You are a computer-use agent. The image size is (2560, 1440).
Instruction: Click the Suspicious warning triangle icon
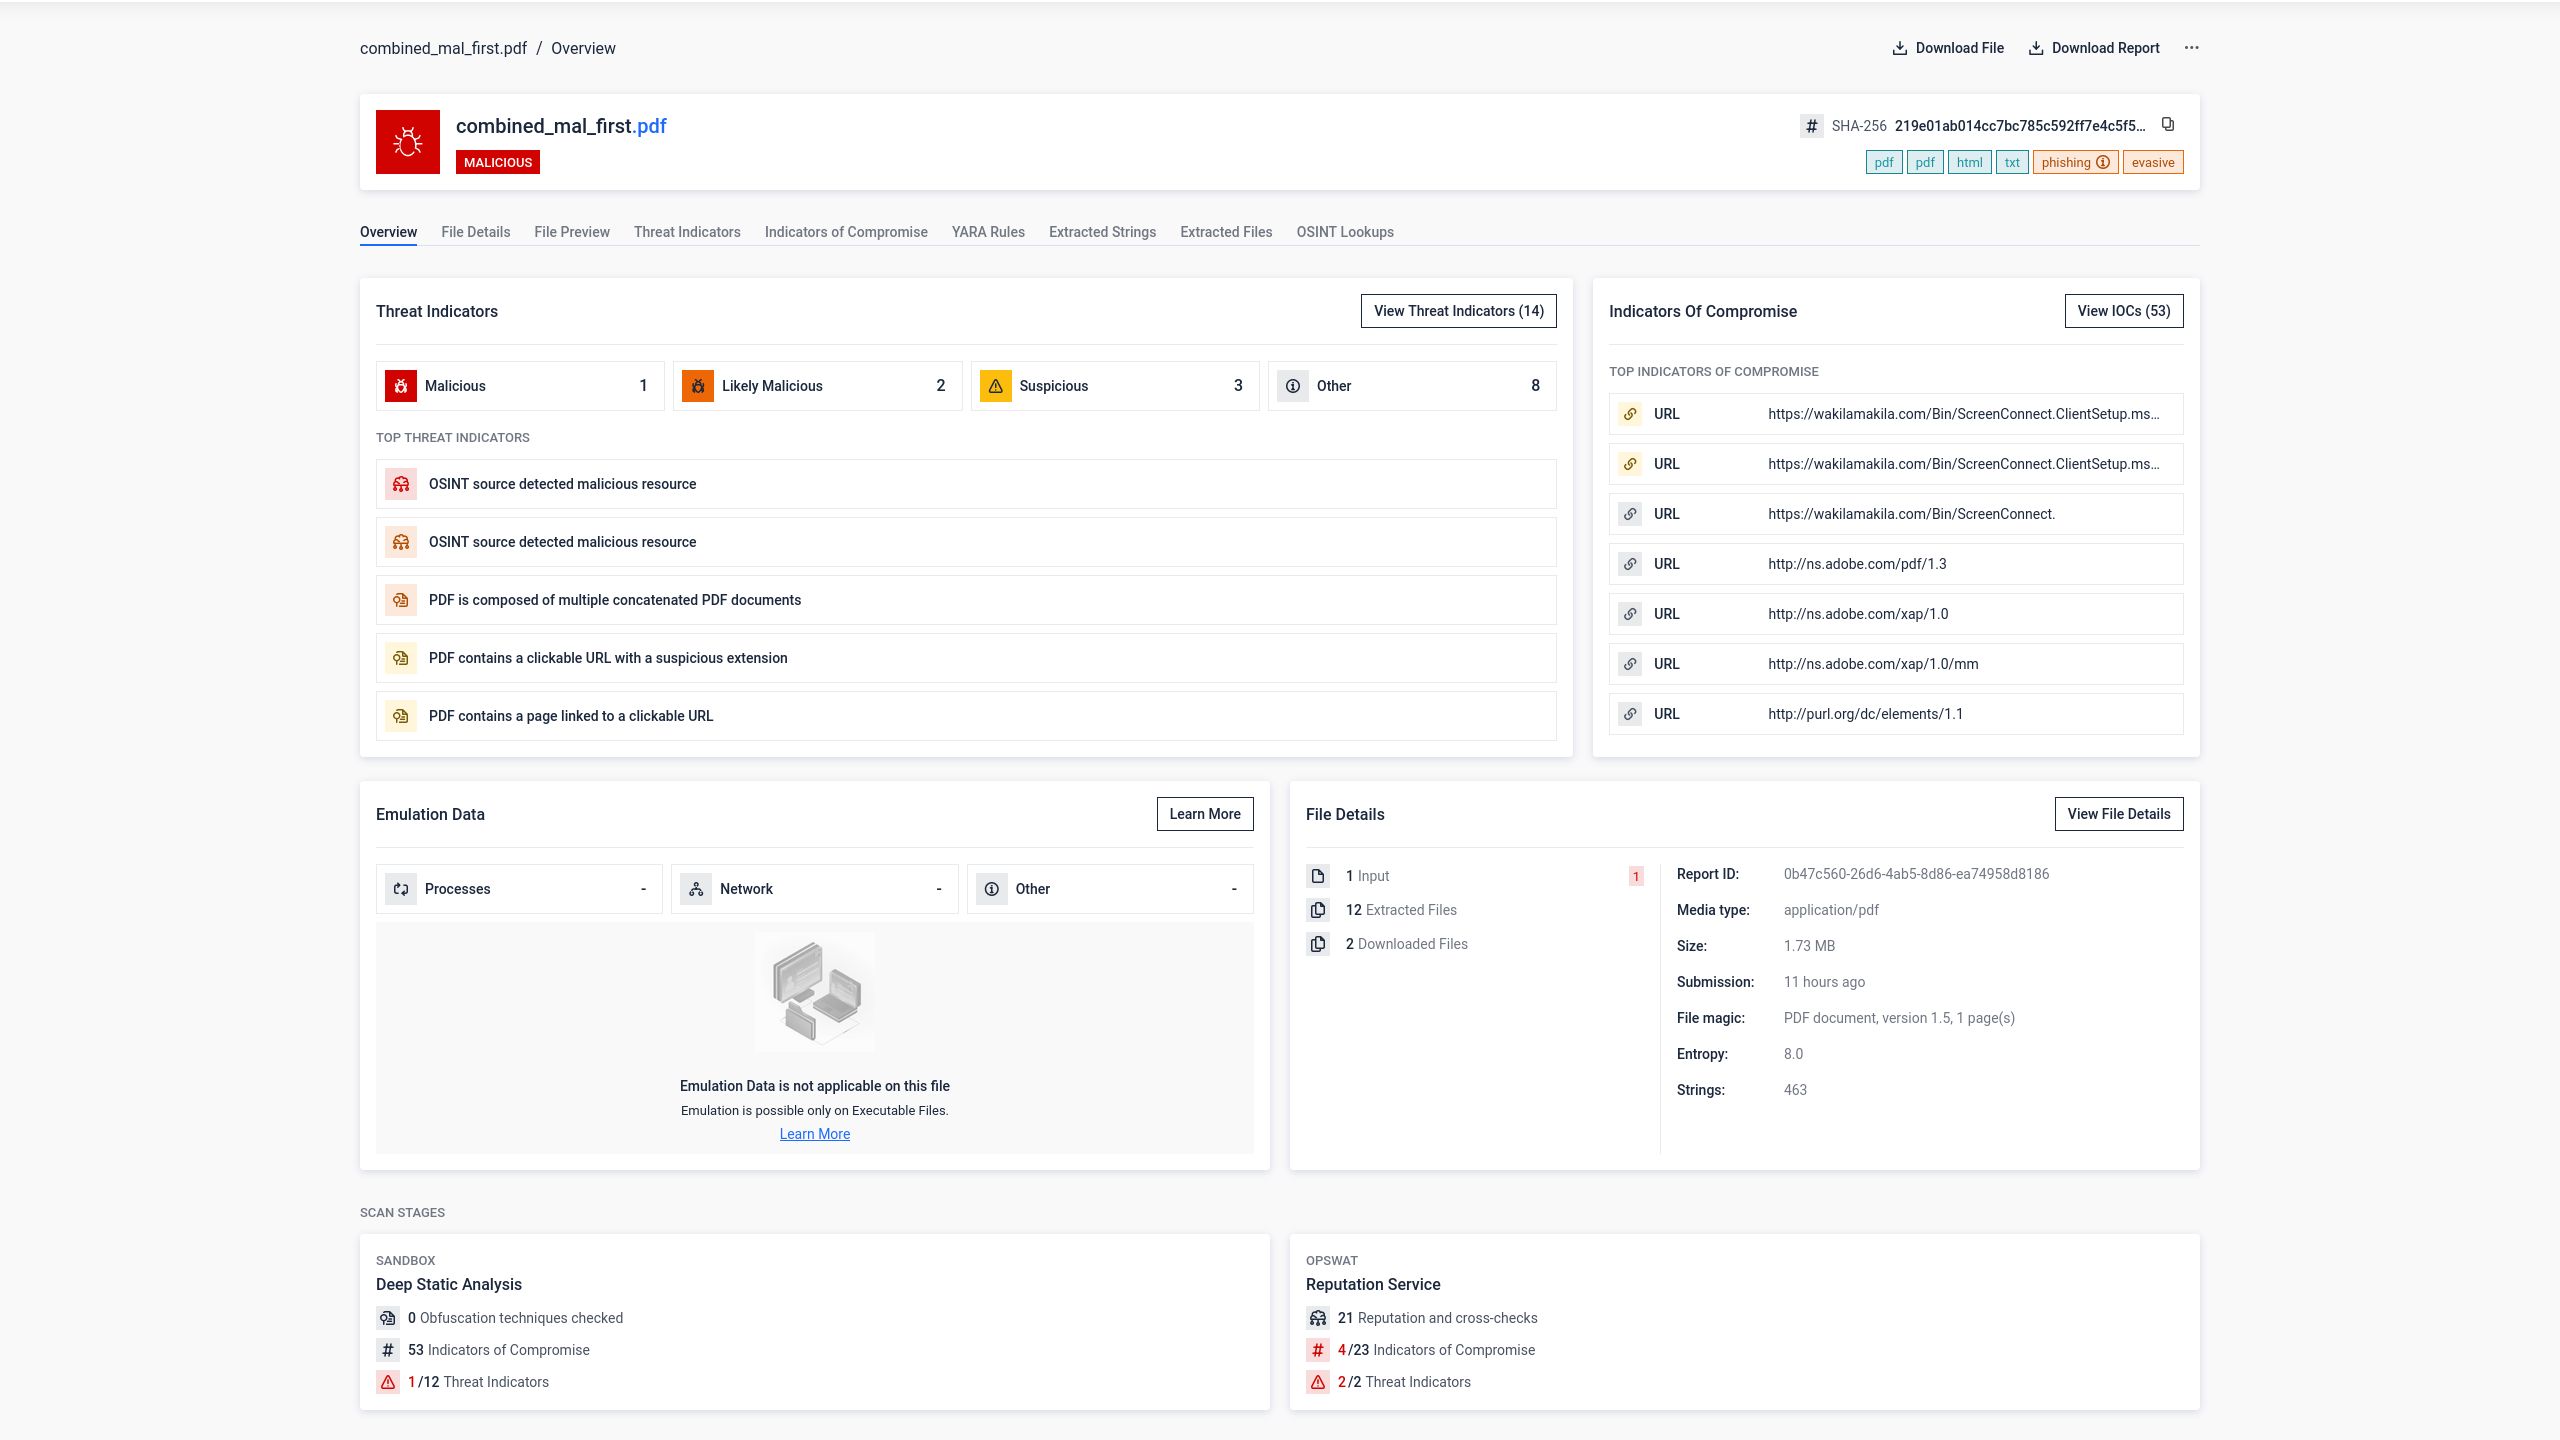coord(995,386)
